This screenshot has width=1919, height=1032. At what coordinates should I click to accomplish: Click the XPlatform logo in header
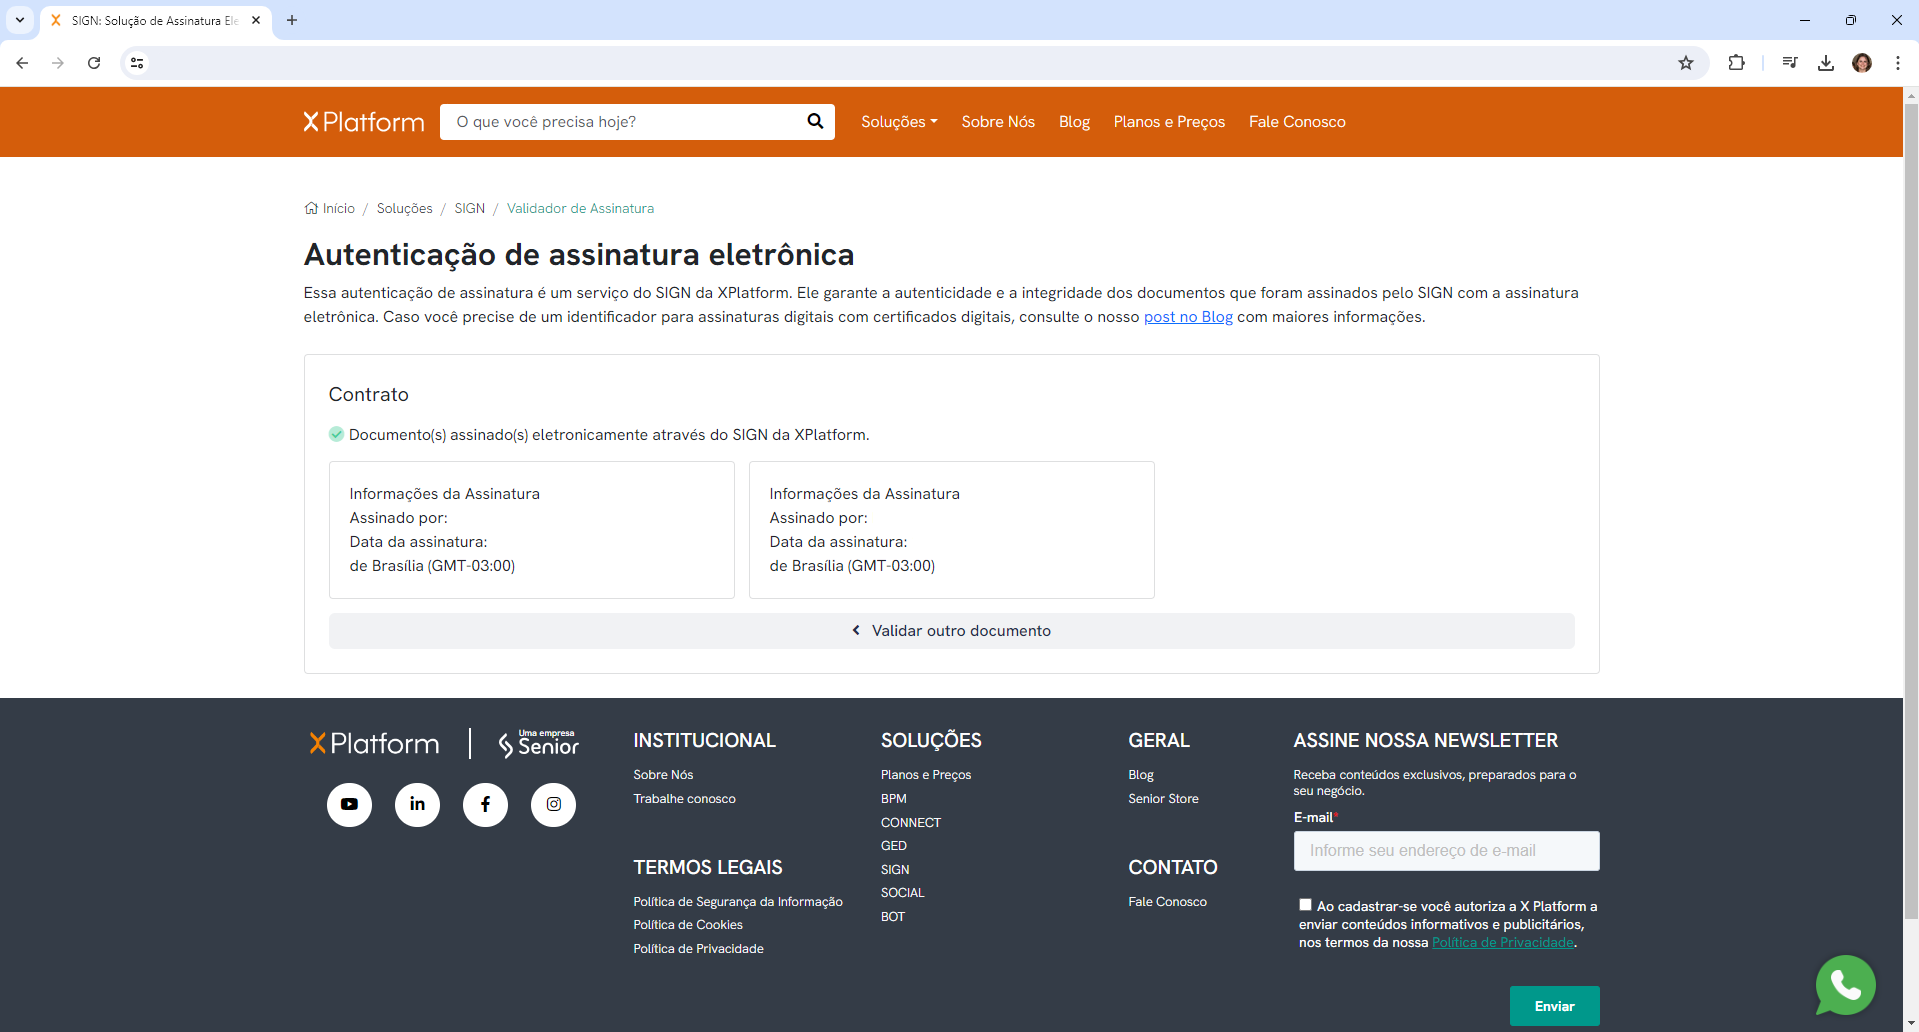click(x=364, y=122)
